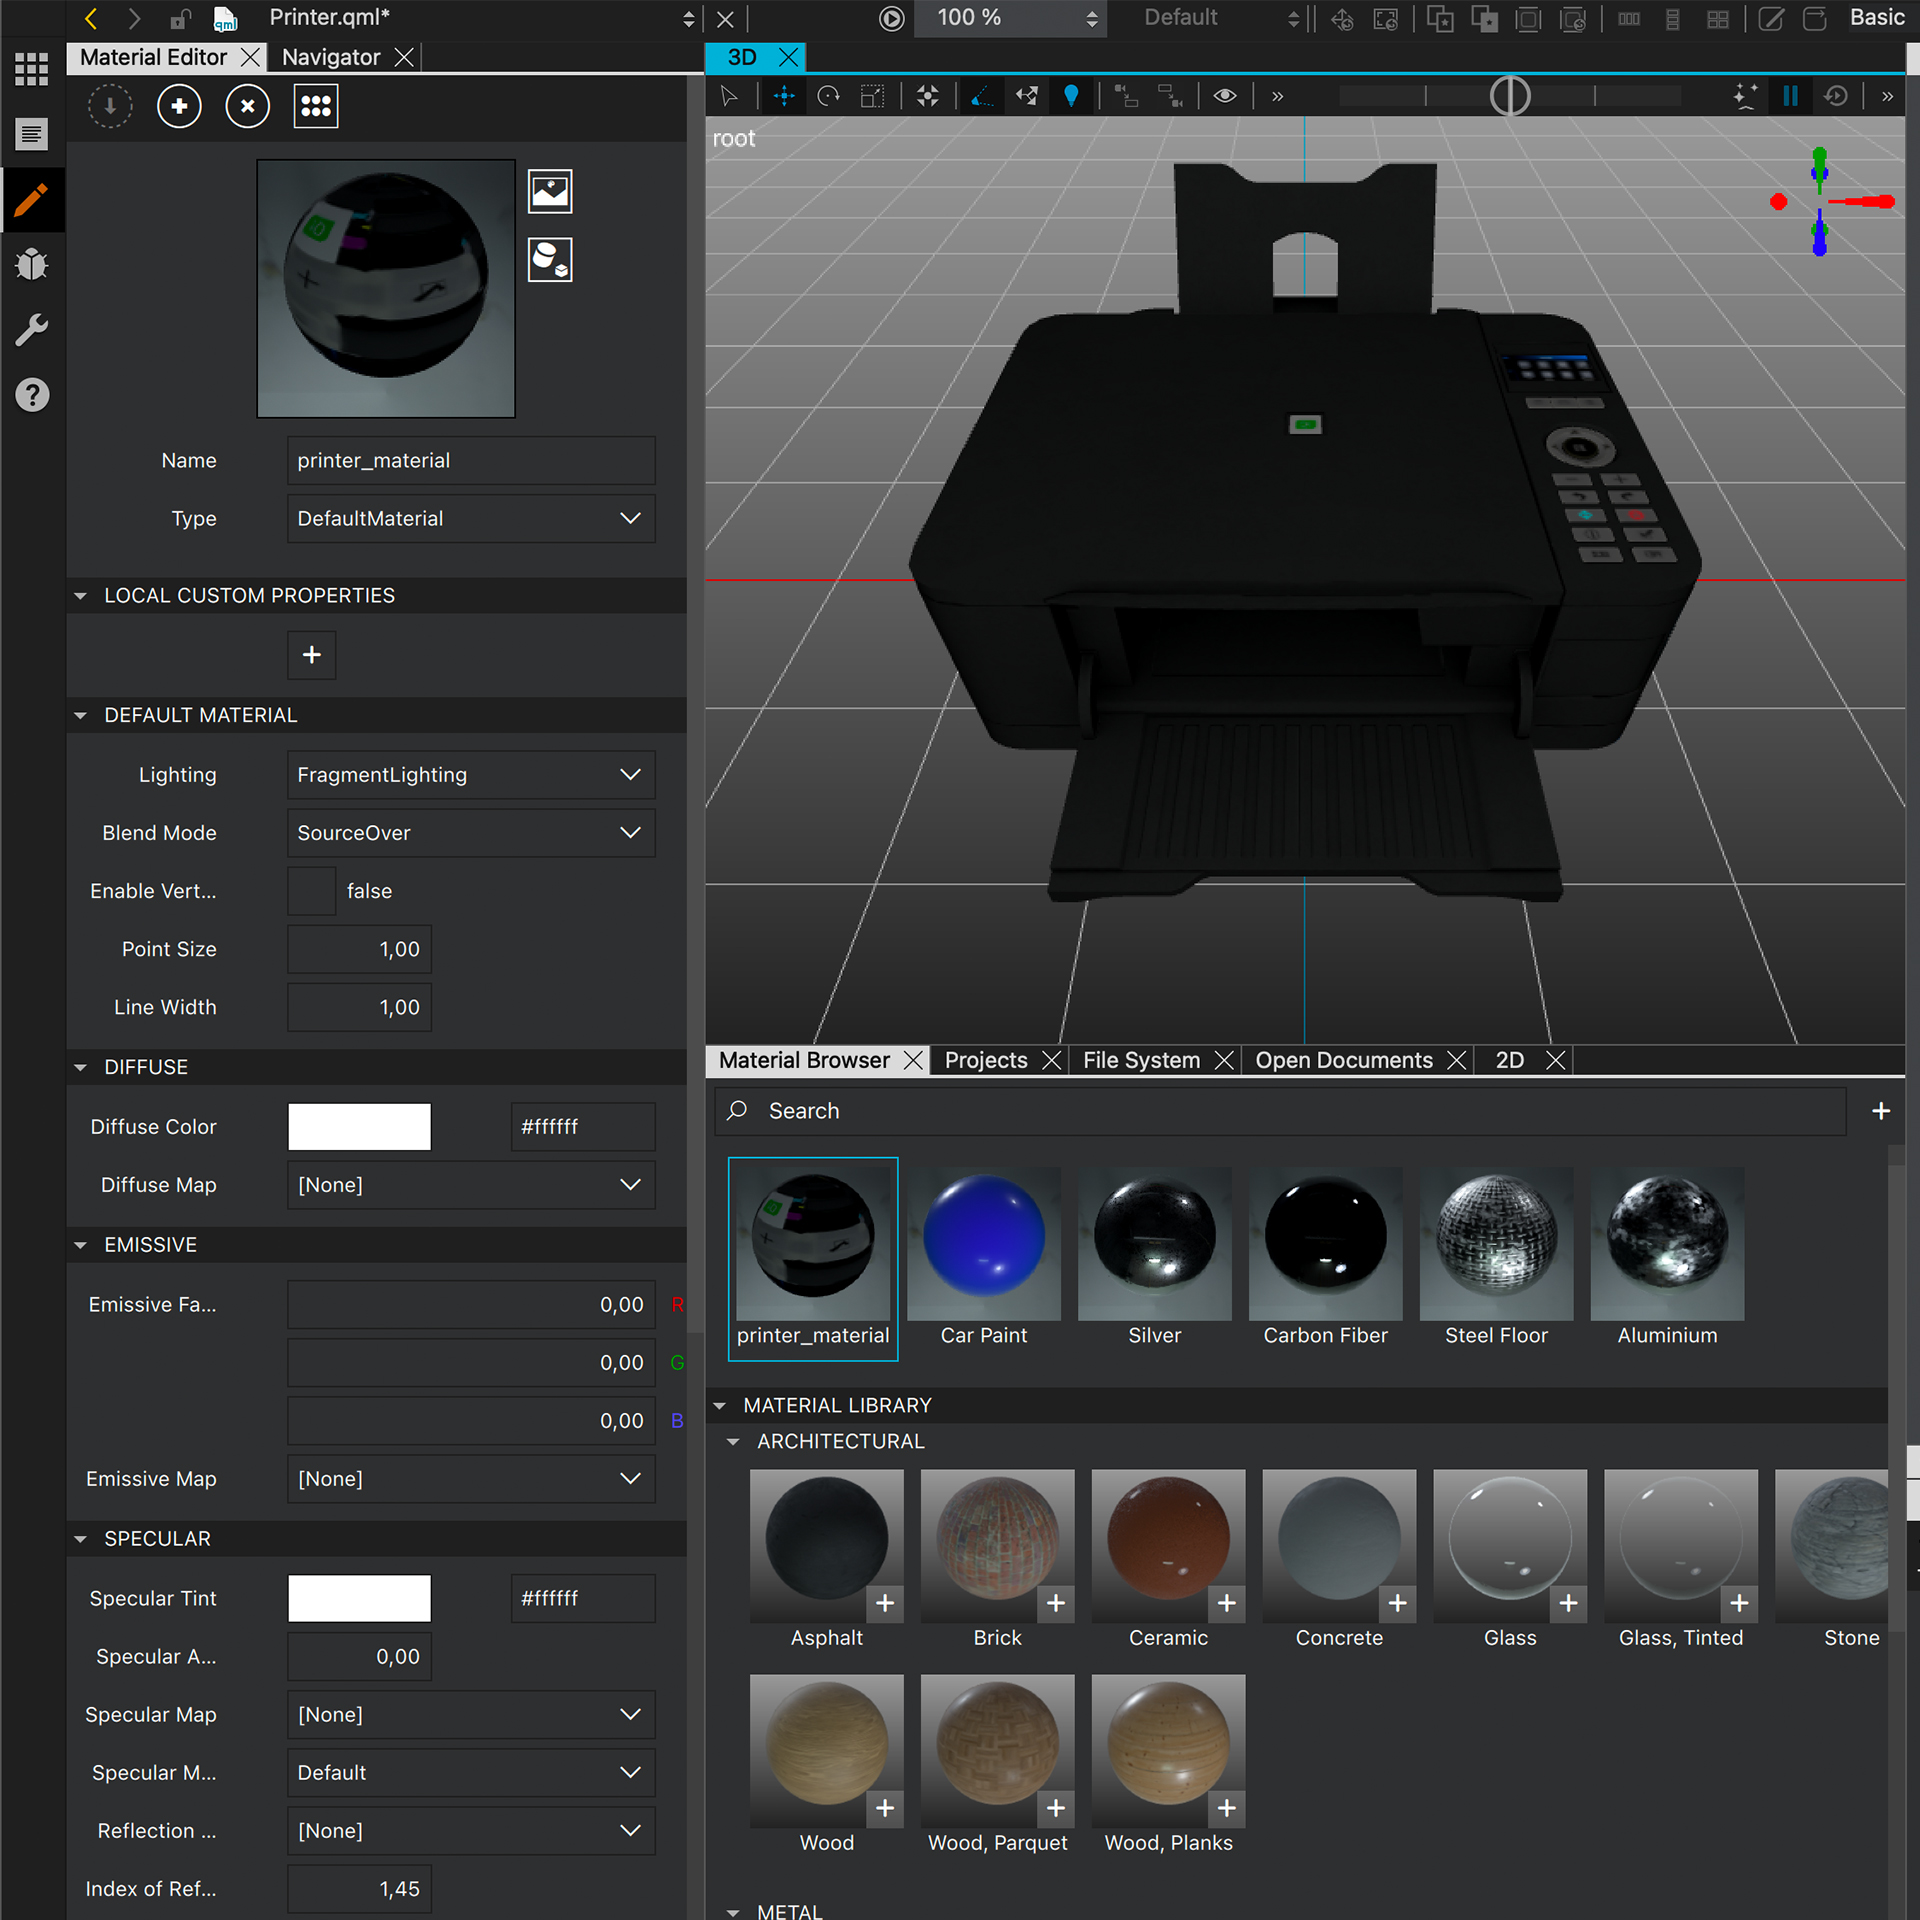Click the Diffuse Color white swatch
The image size is (1920, 1920).
point(359,1127)
